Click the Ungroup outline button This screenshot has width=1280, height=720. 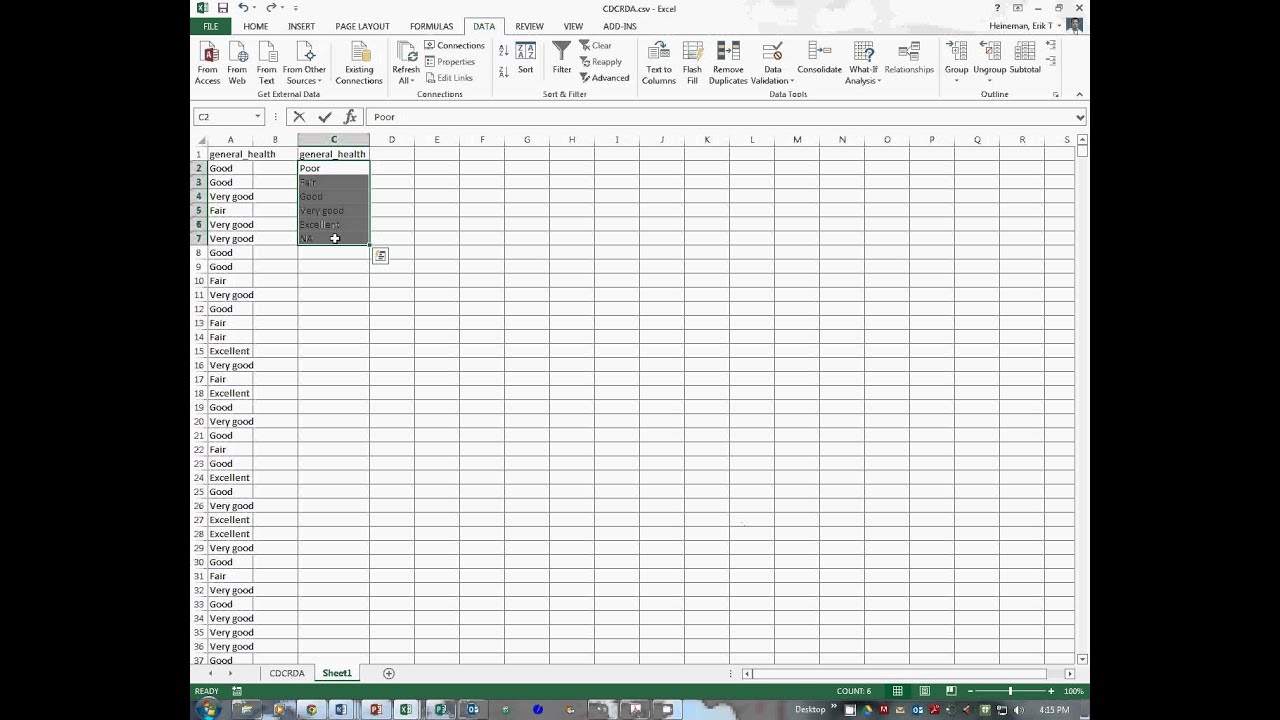pyautogui.click(x=990, y=60)
